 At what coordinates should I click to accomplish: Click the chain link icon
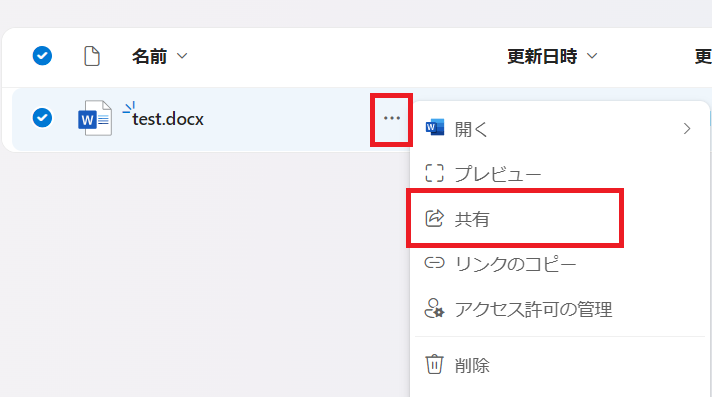tap(434, 263)
